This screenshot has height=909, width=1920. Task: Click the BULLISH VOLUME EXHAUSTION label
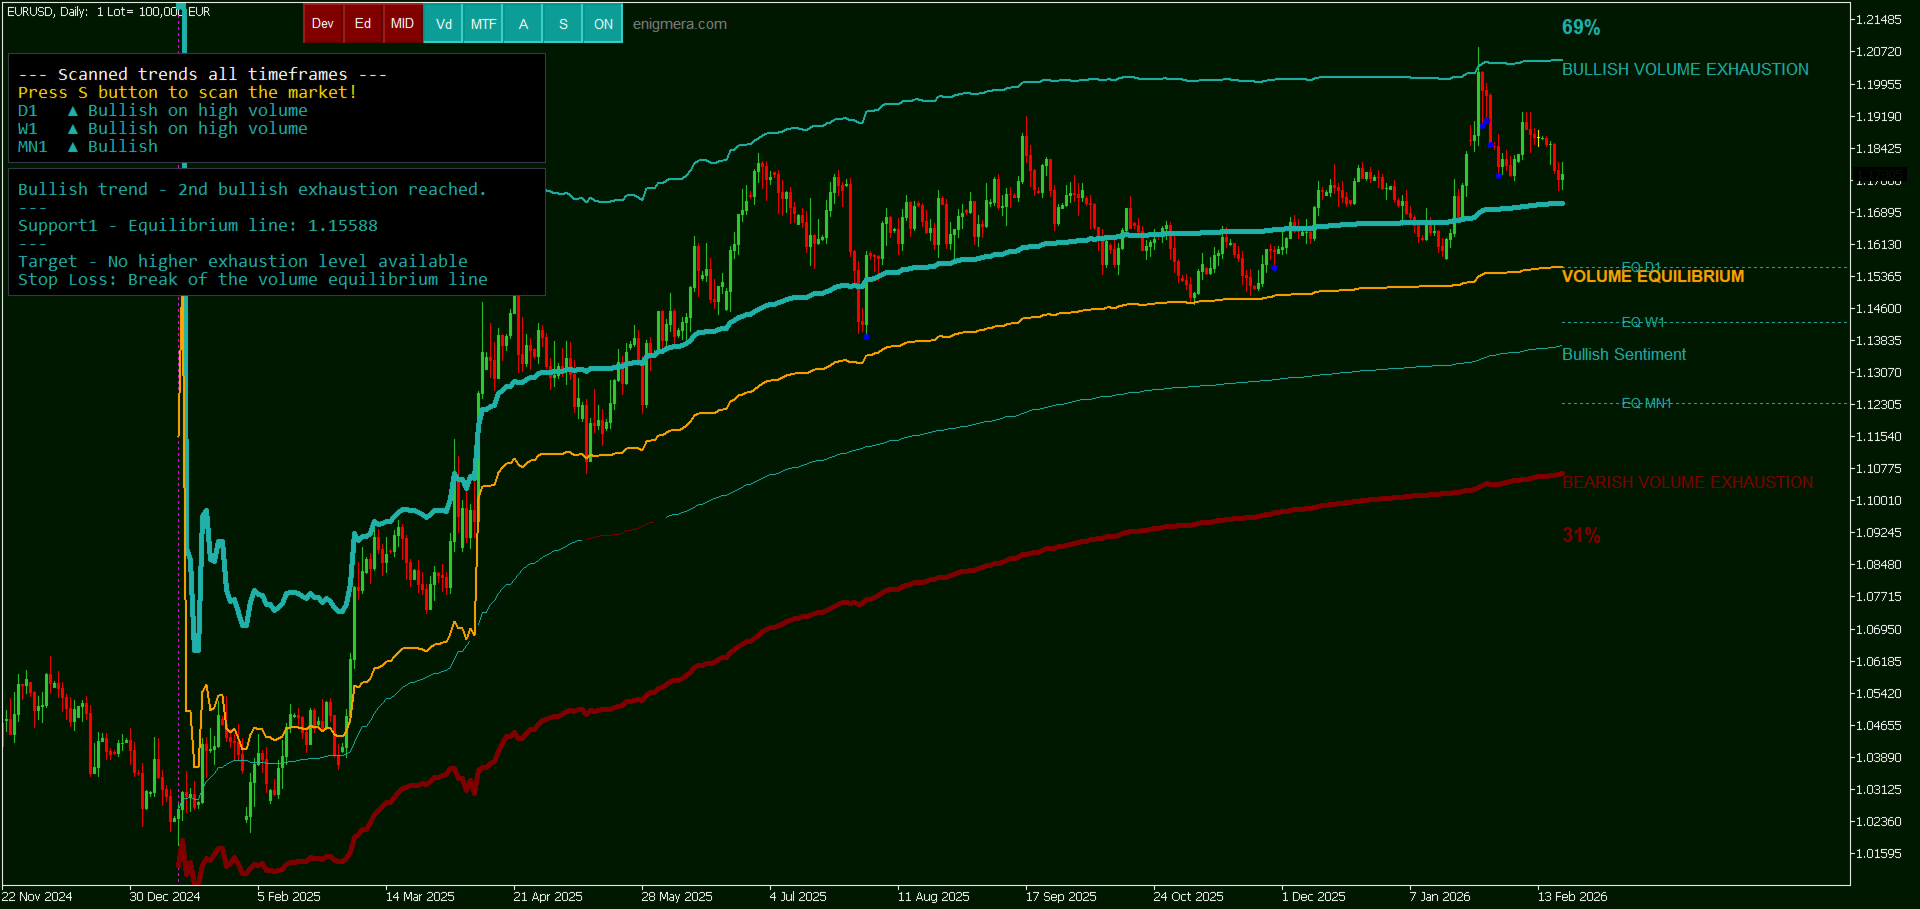click(1685, 69)
